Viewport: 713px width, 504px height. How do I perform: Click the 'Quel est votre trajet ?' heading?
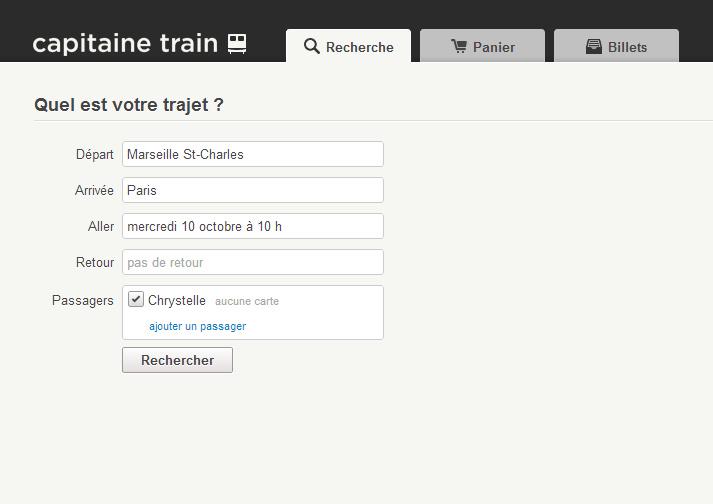point(129,104)
